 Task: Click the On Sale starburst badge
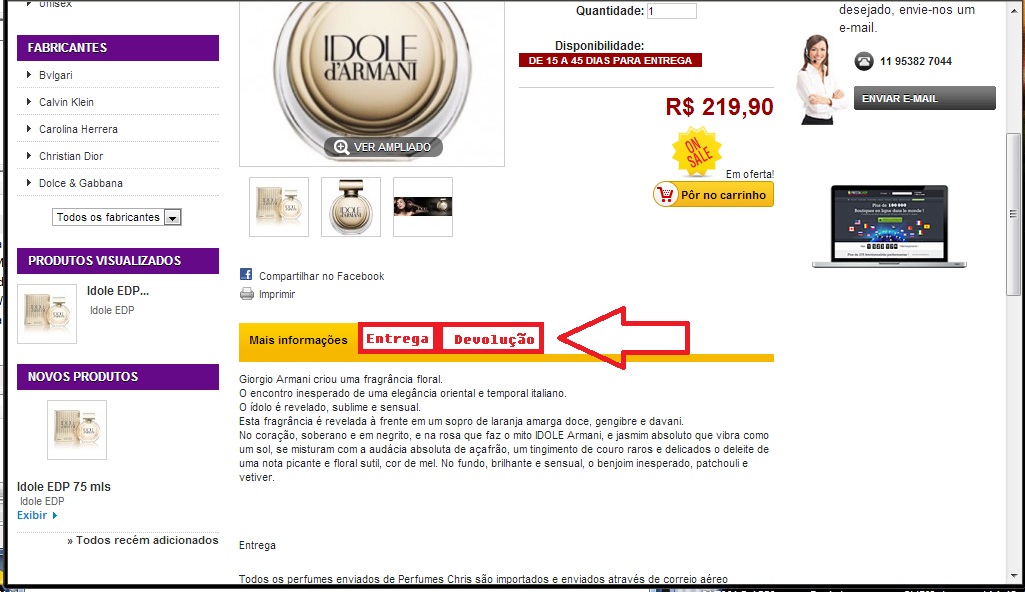[697, 151]
